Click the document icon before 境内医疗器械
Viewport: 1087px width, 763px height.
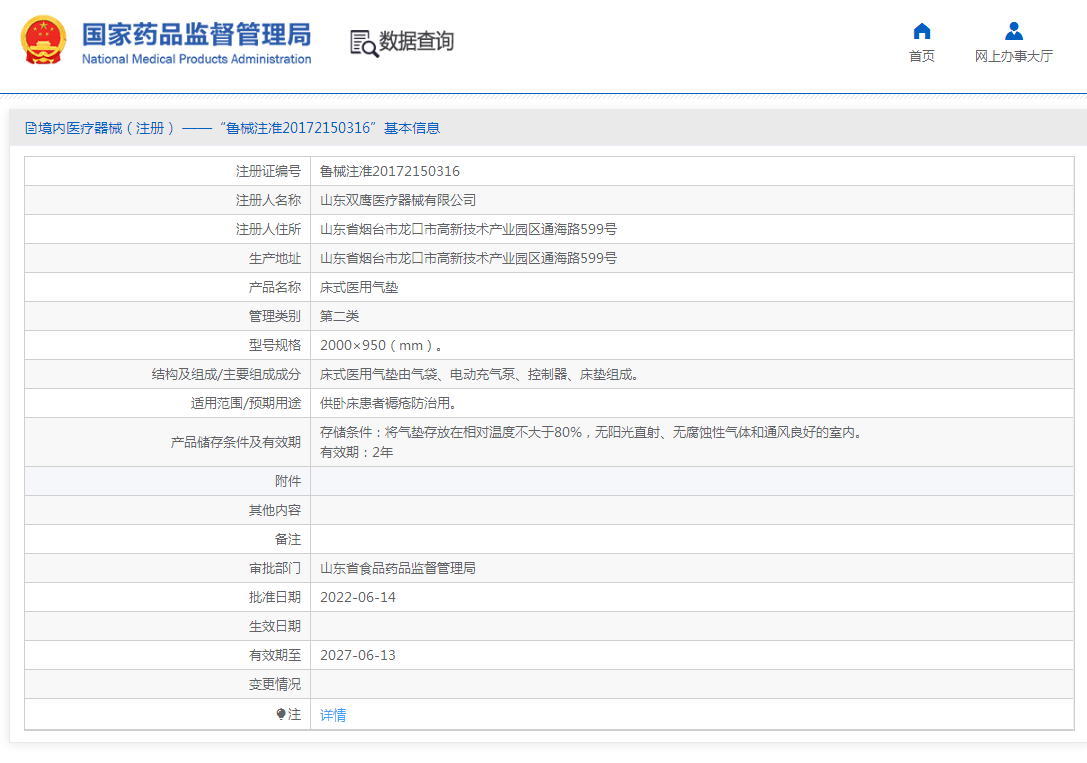click(x=31, y=128)
